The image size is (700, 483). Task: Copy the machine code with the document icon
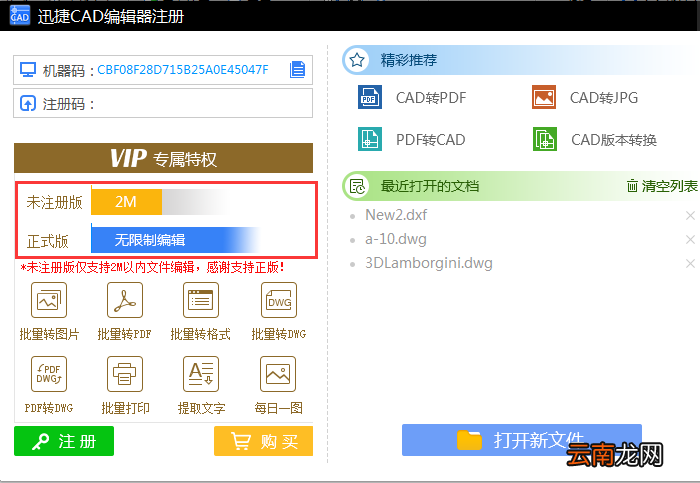click(297, 70)
